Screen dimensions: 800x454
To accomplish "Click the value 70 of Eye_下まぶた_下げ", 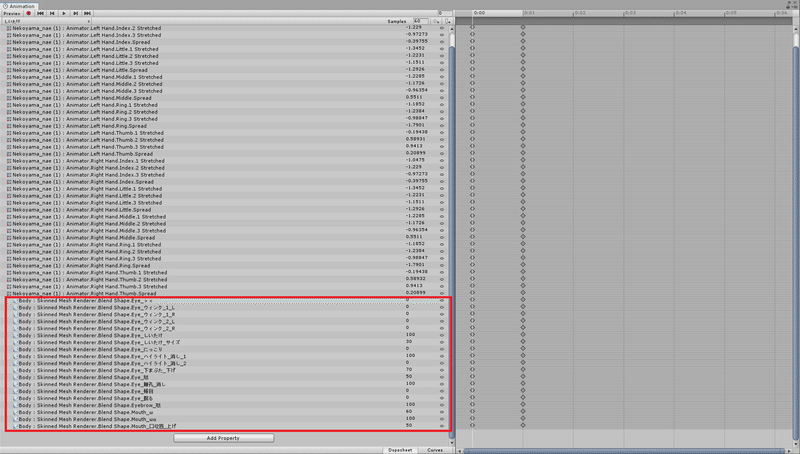I will click(x=409, y=369).
